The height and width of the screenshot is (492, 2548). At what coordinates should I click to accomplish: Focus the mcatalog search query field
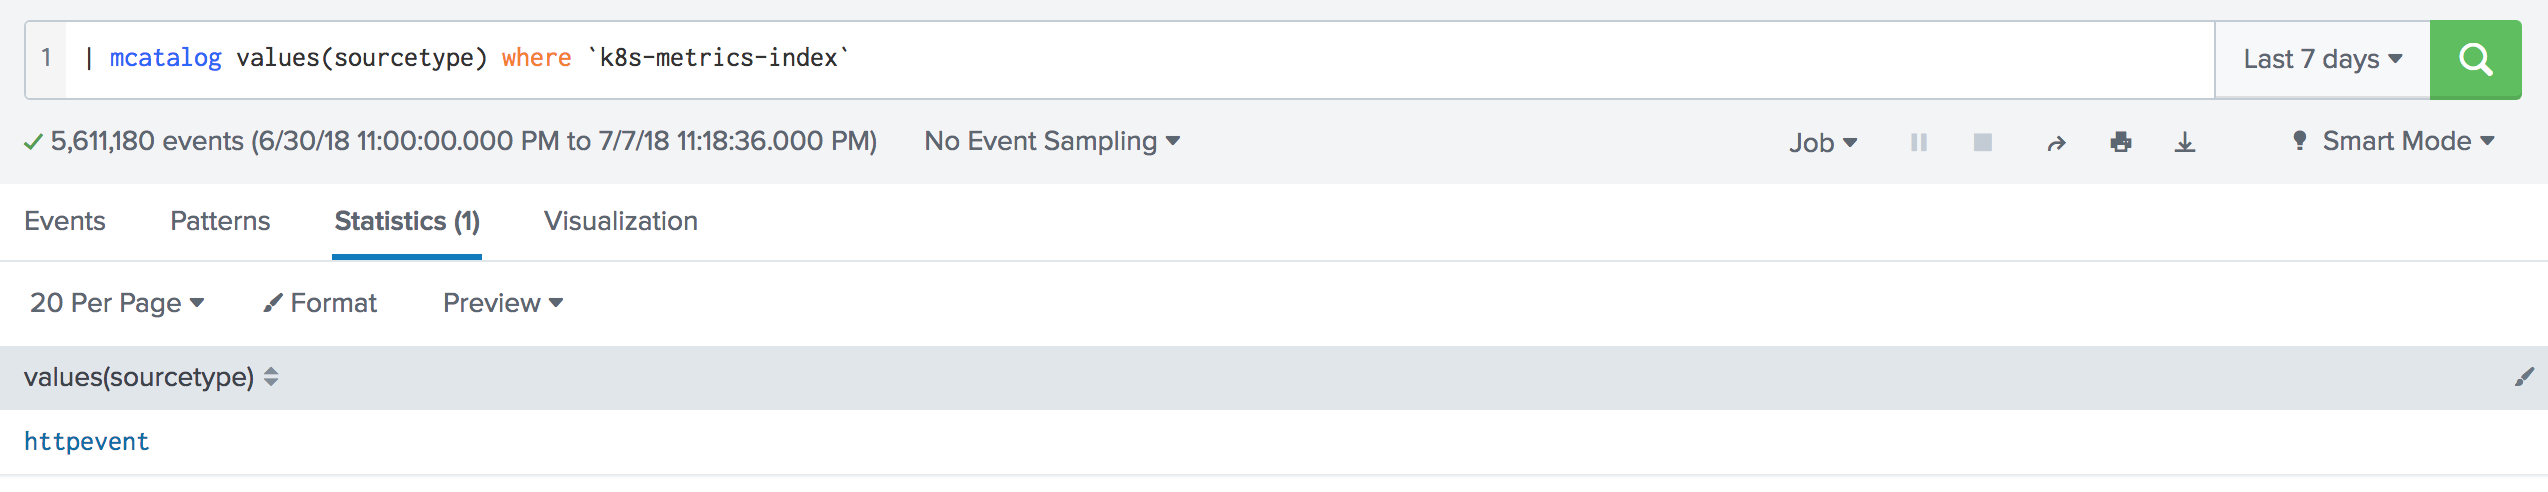(x=1140, y=60)
